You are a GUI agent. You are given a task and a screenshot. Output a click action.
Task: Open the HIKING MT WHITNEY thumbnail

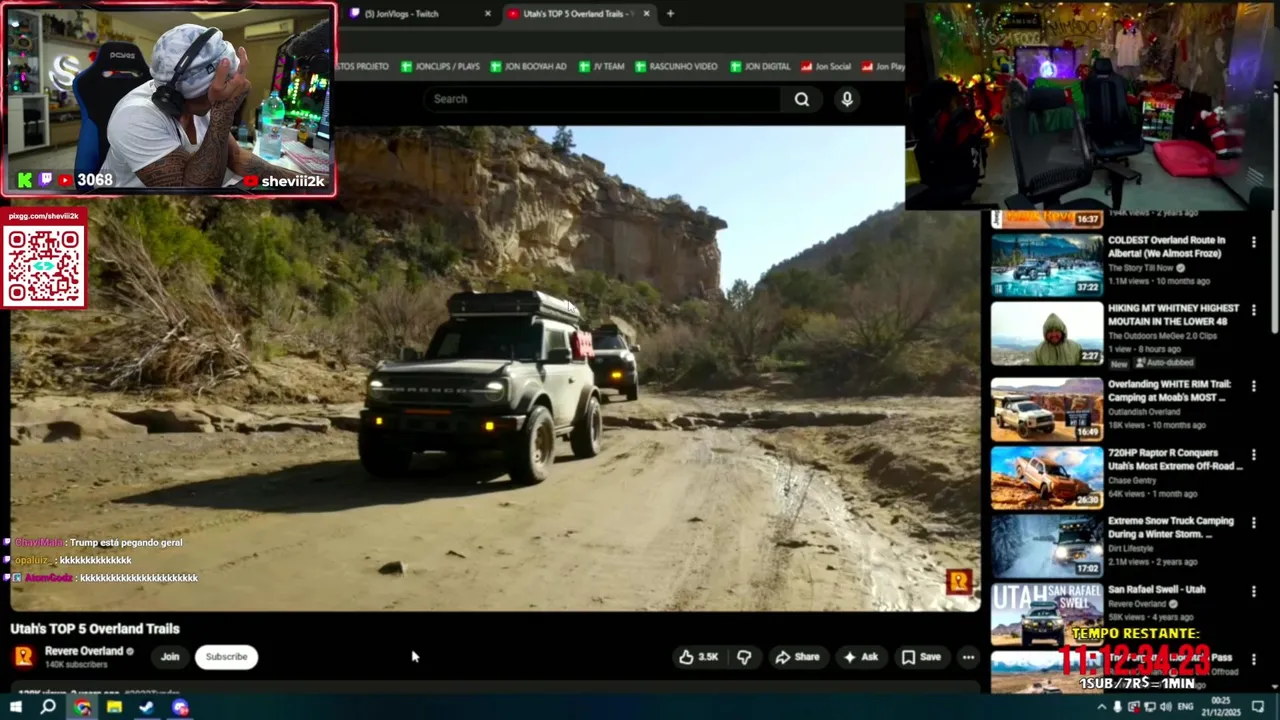(x=1047, y=334)
